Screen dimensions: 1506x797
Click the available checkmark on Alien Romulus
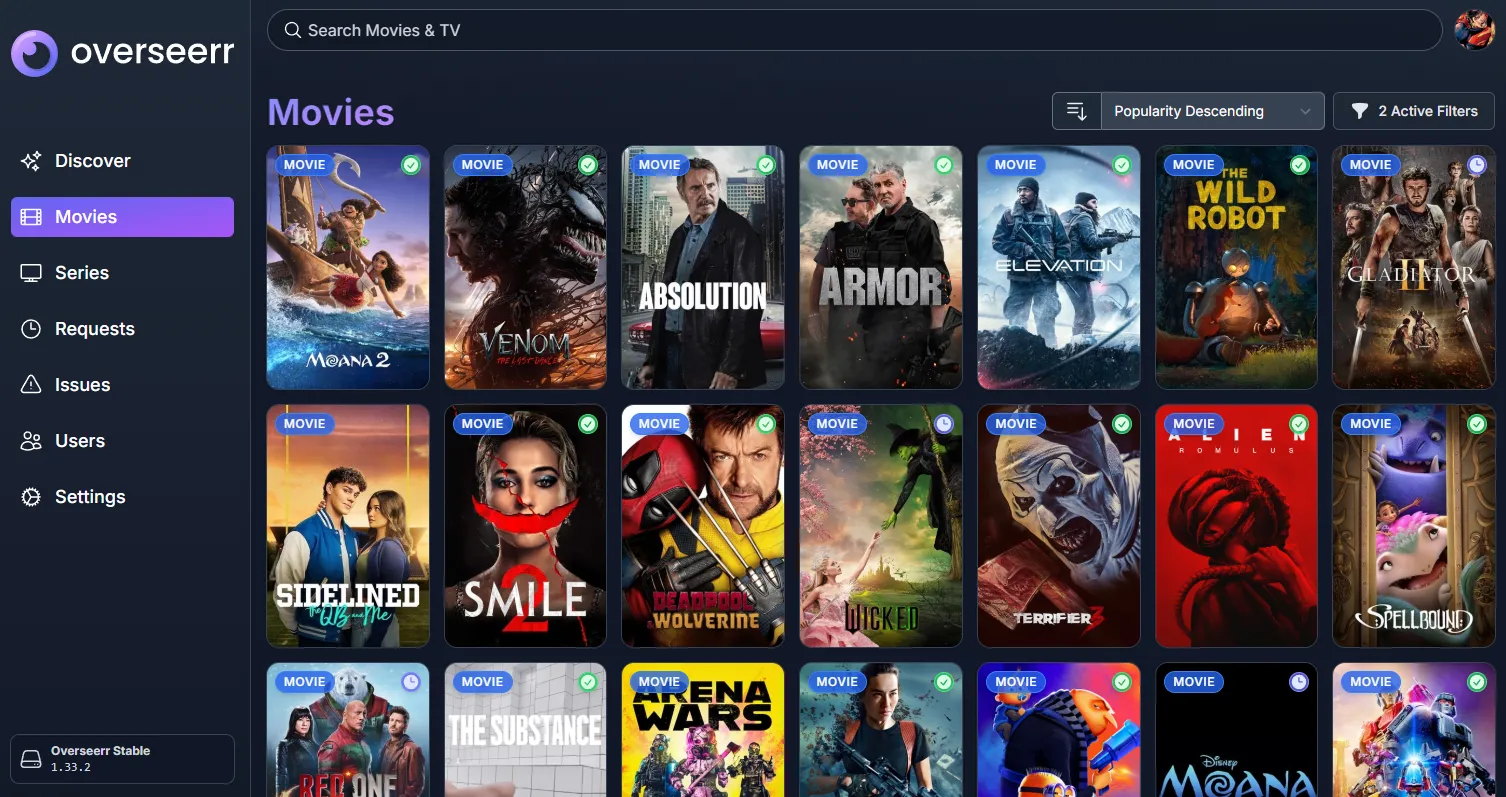(x=1299, y=424)
